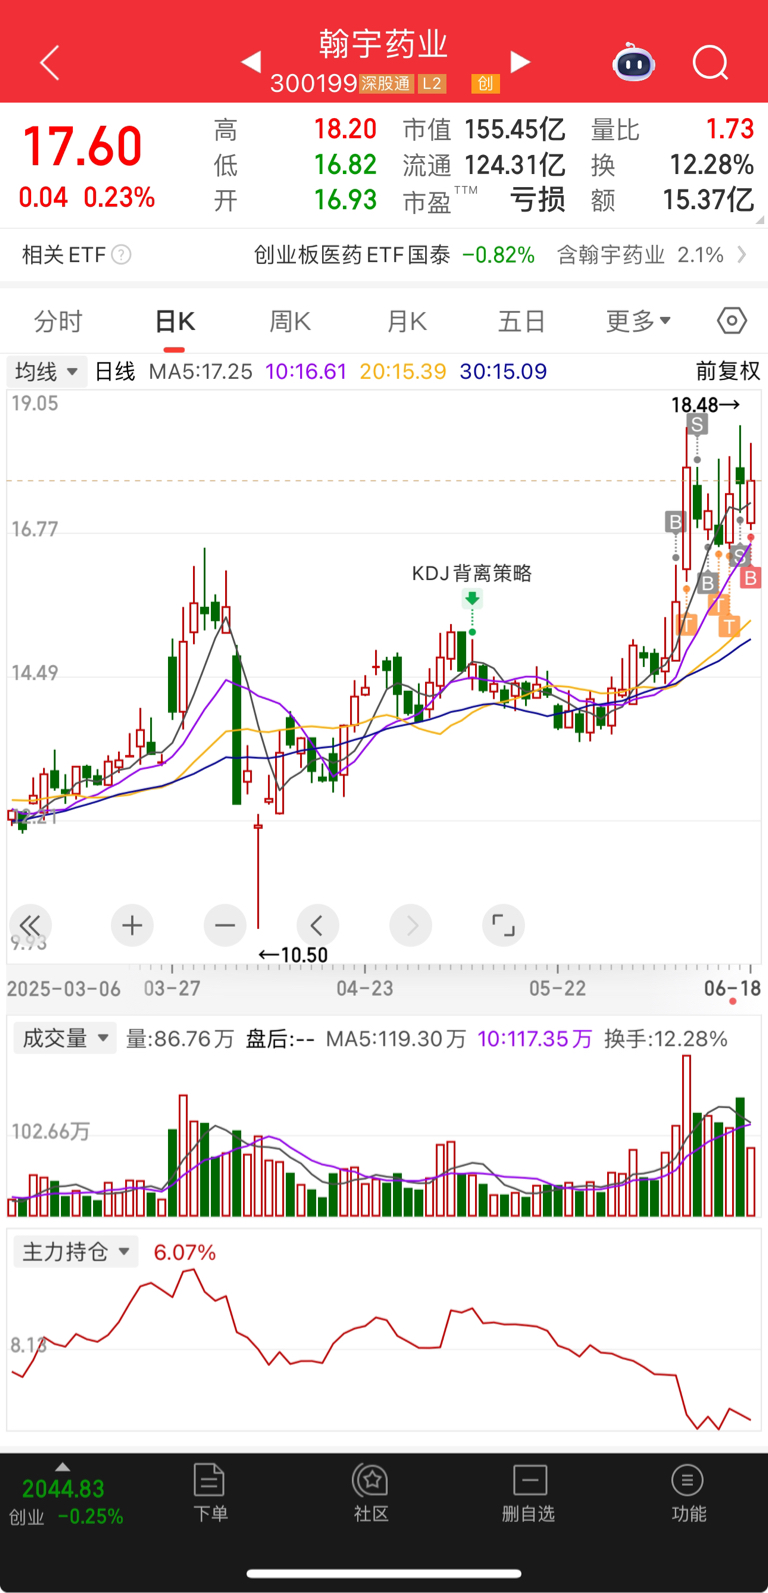Screen dimensions: 768x1593
Task: Tap the yellow 20:15.39 MA value
Action: point(403,372)
